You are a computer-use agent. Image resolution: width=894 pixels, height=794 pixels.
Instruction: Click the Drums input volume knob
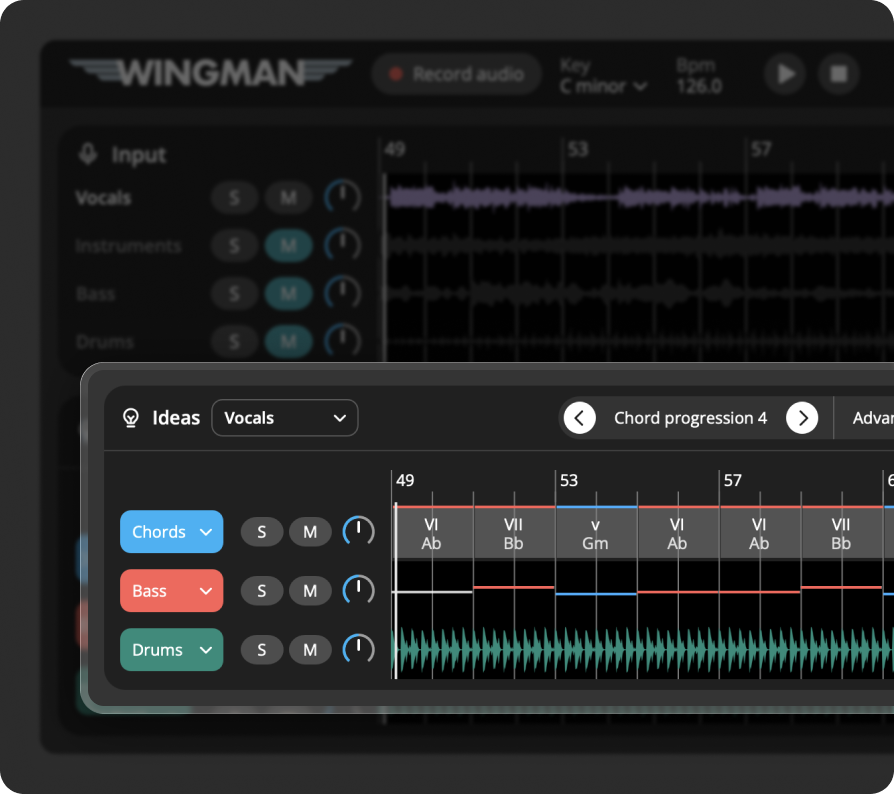coord(343,341)
